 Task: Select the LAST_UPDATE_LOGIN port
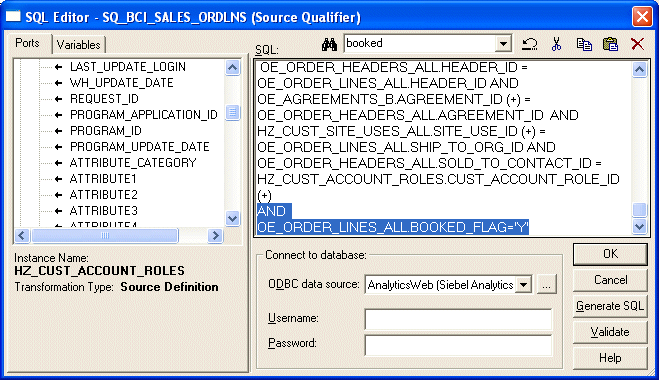click(x=128, y=67)
